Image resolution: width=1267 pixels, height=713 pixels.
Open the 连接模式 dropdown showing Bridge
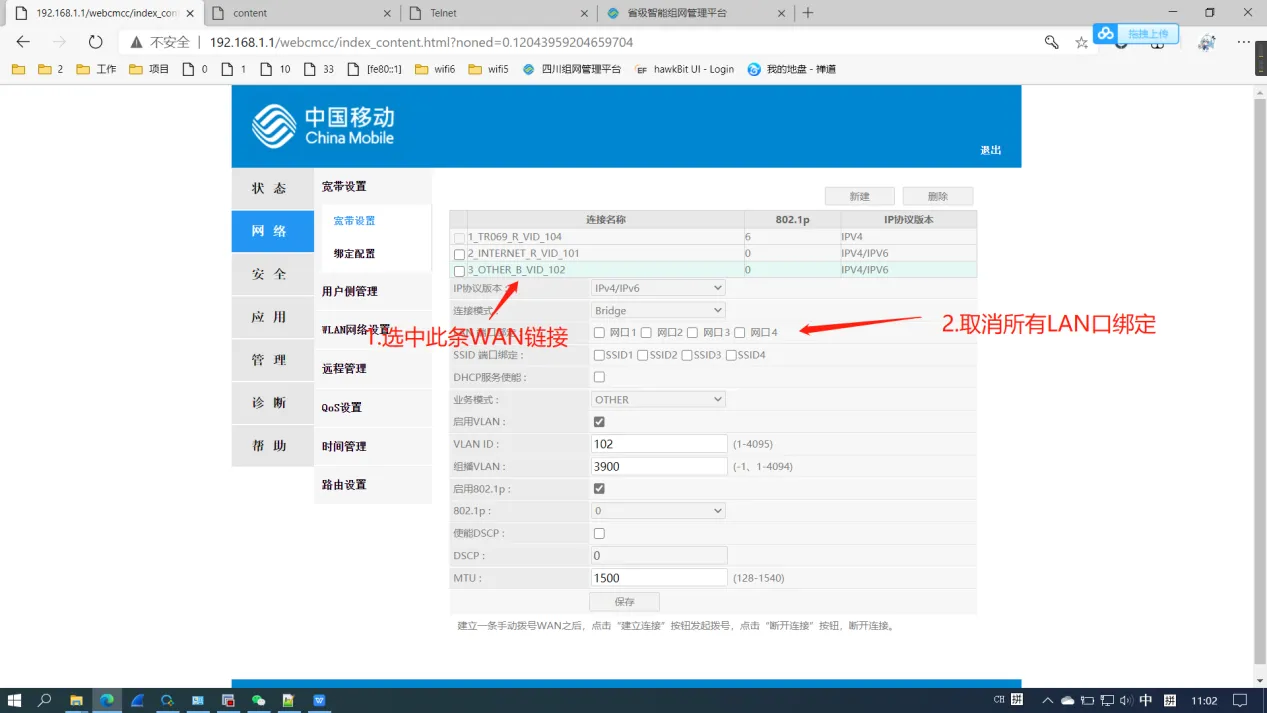(x=658, y=311)
